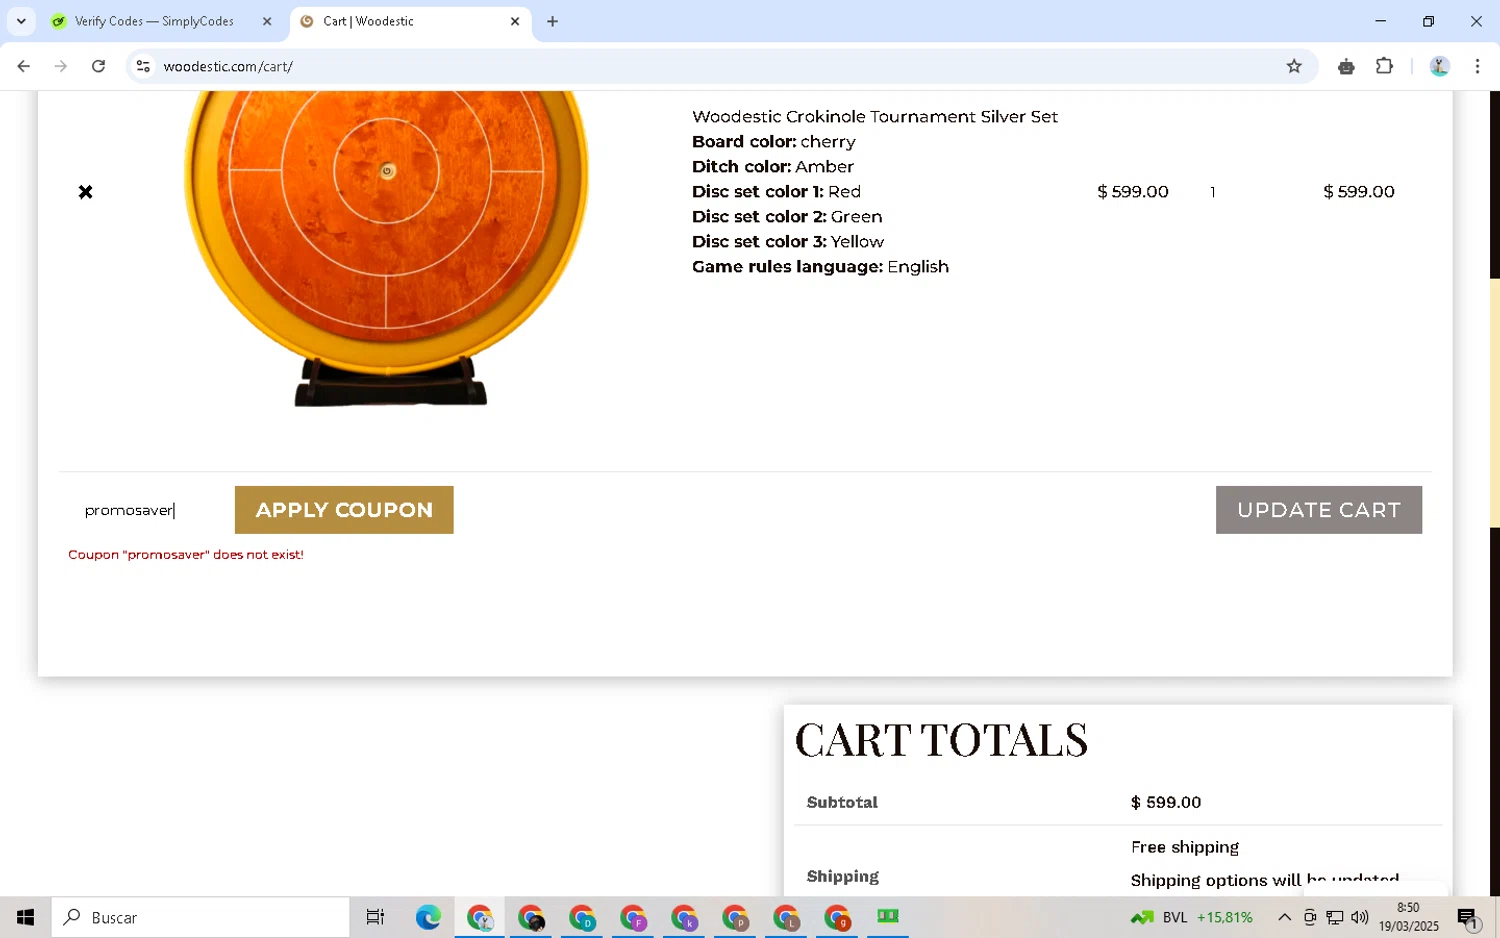
Task: Click Woodestic Crokinole Tournament Silver Set title
Action: tap(874, 117)
